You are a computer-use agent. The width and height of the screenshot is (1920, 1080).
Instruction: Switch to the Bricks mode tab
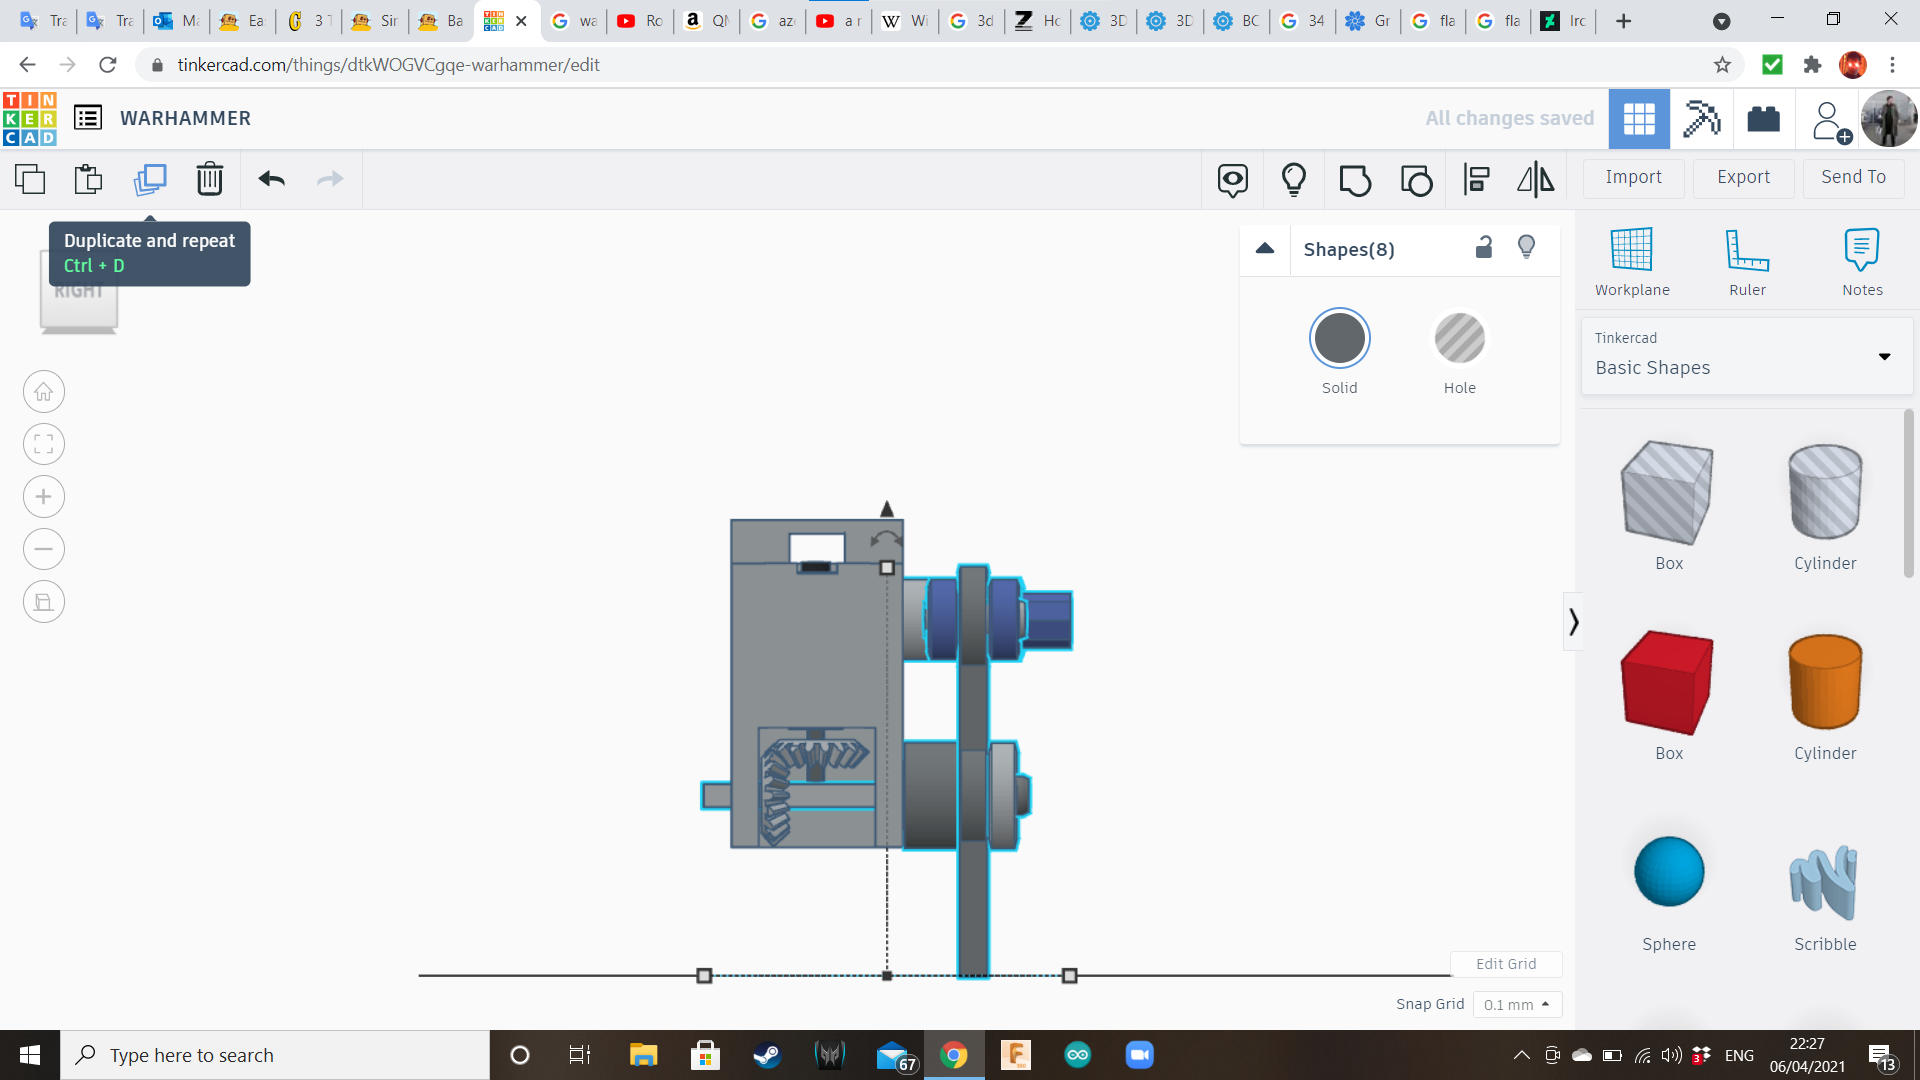(1763, 119)
